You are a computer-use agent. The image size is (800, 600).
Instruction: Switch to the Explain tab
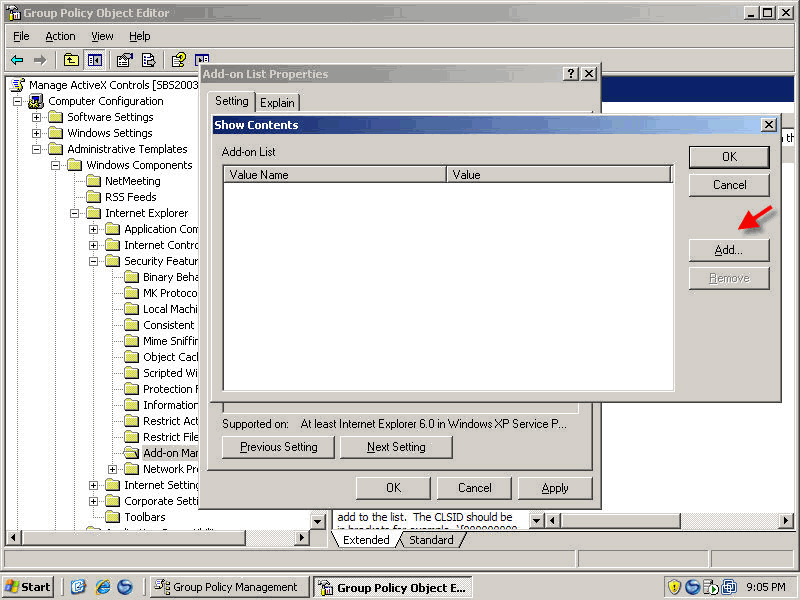277,103
